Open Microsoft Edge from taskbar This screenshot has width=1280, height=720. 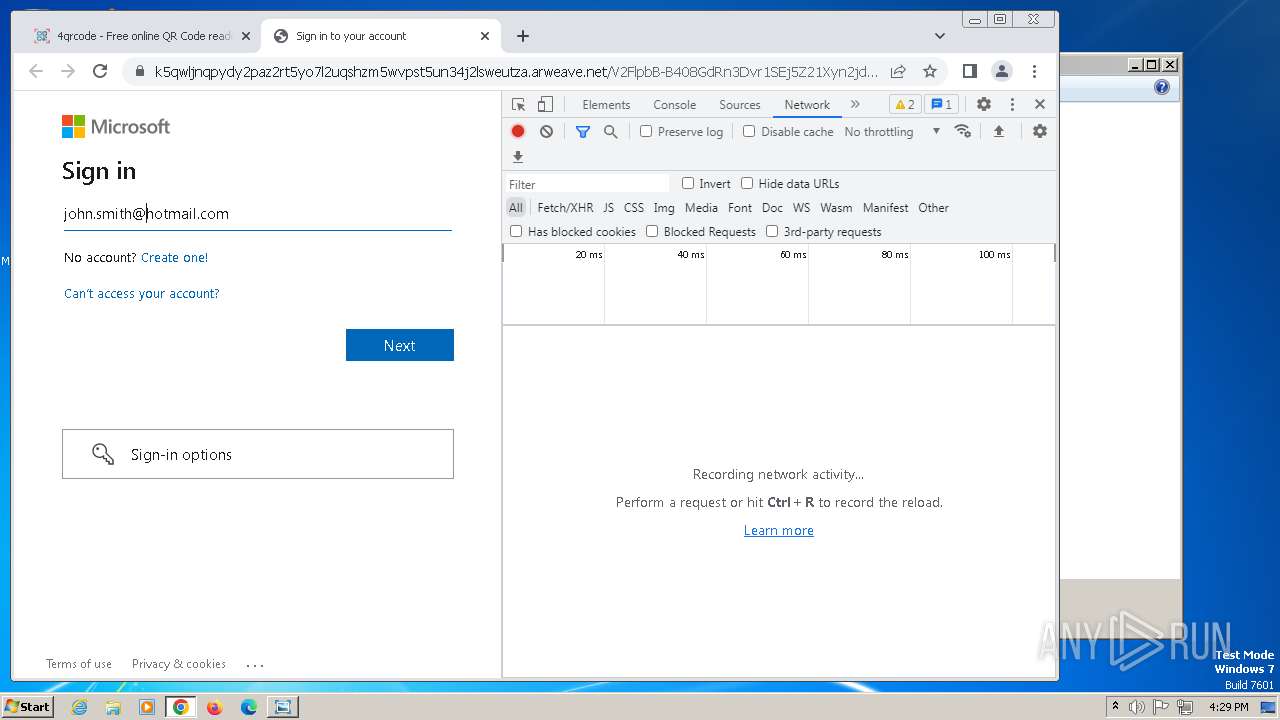point(249,707)
